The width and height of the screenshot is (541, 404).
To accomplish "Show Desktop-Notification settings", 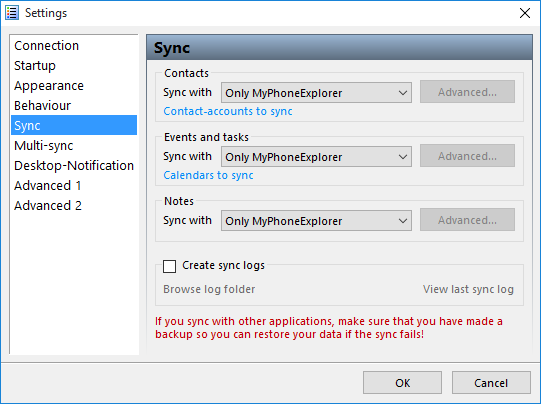I will [x=74, y=165].
